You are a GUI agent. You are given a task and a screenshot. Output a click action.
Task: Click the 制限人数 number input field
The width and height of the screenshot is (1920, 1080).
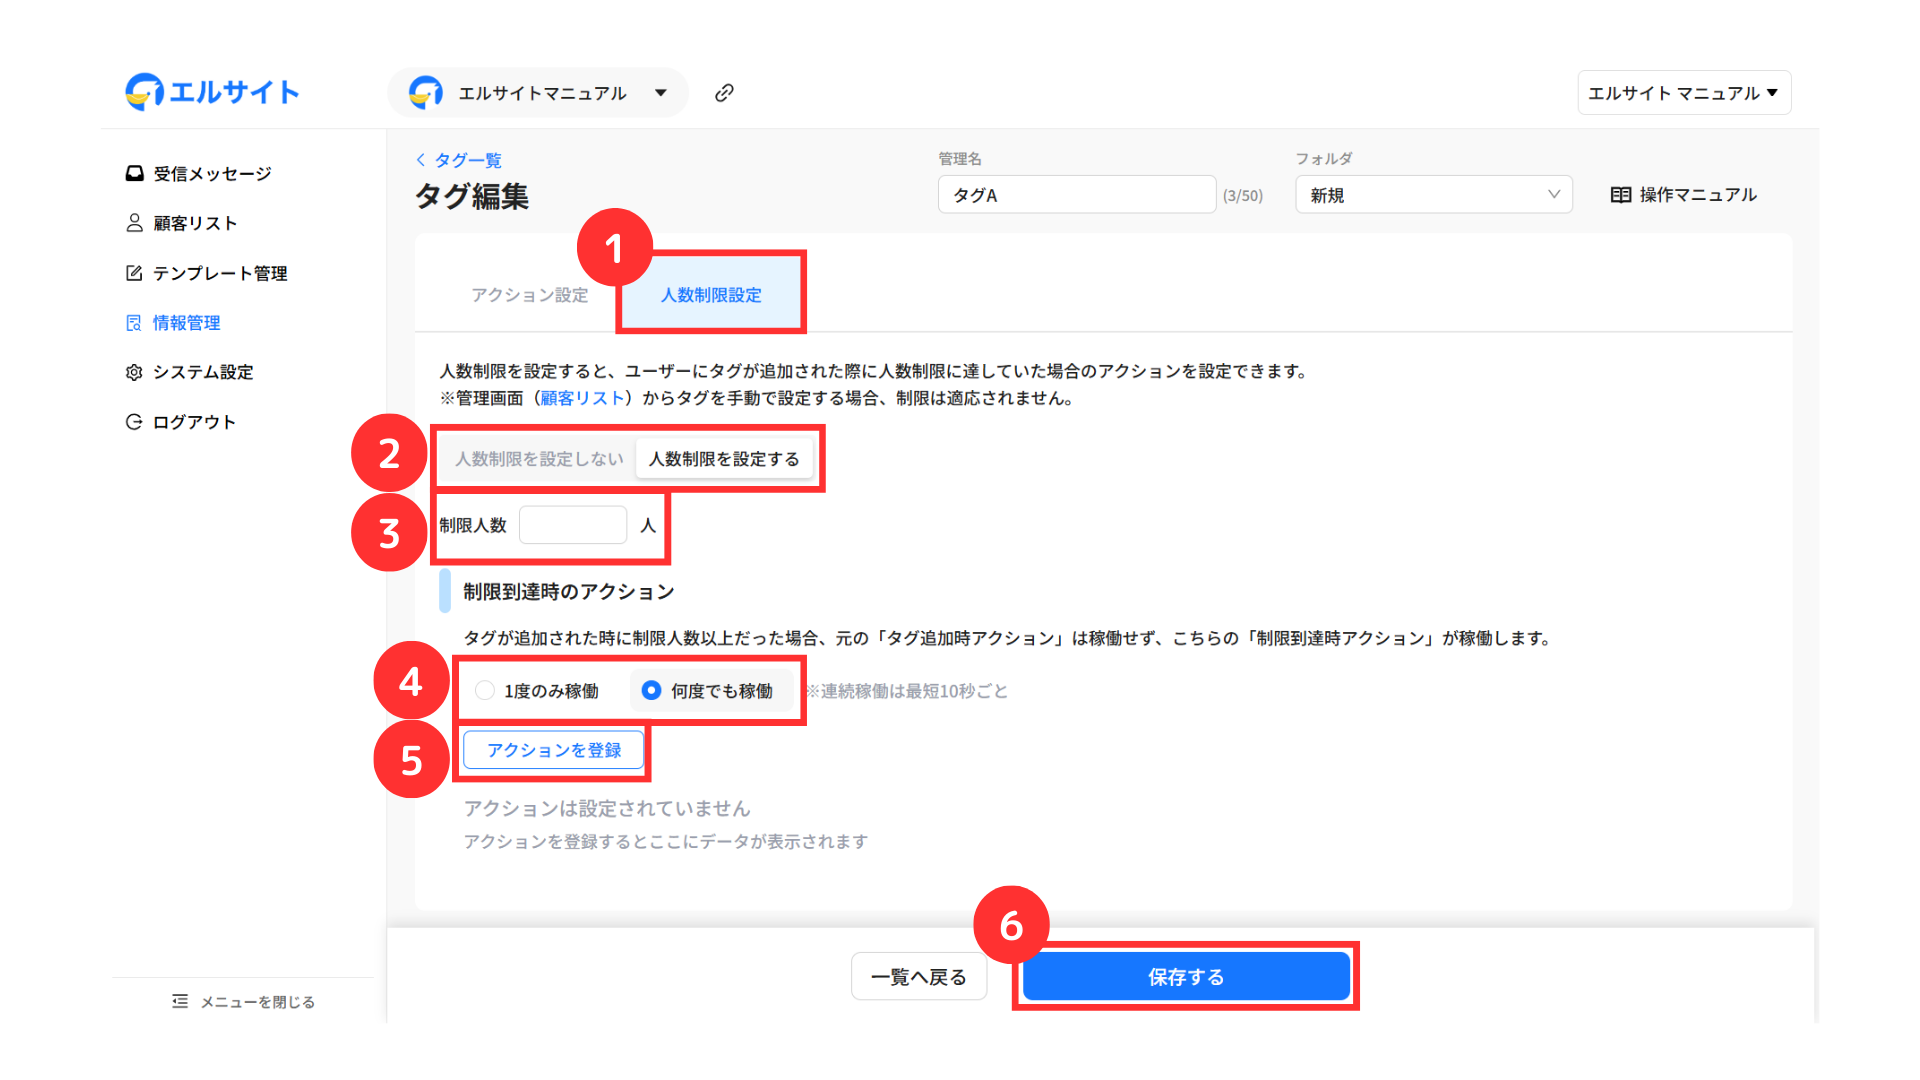tap(572, 525)
